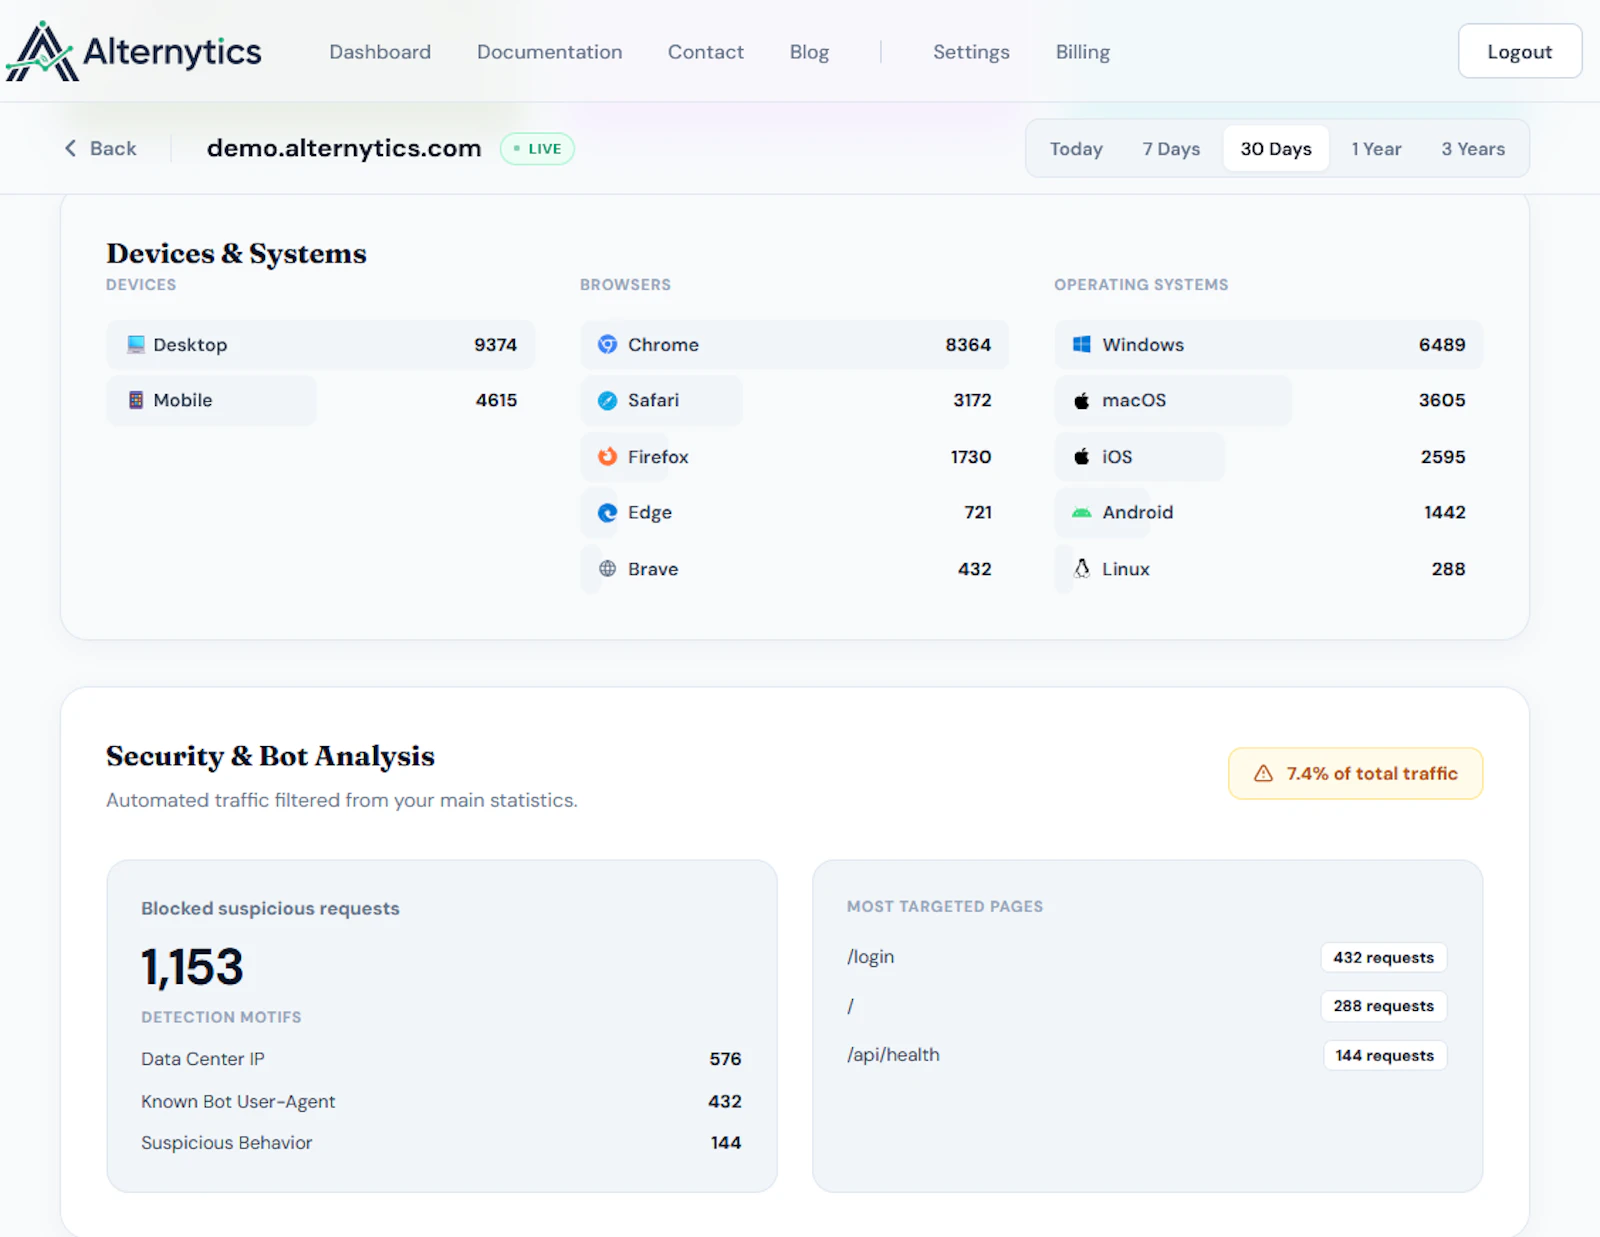Click the Mobile count 4615

click(496, 400)
